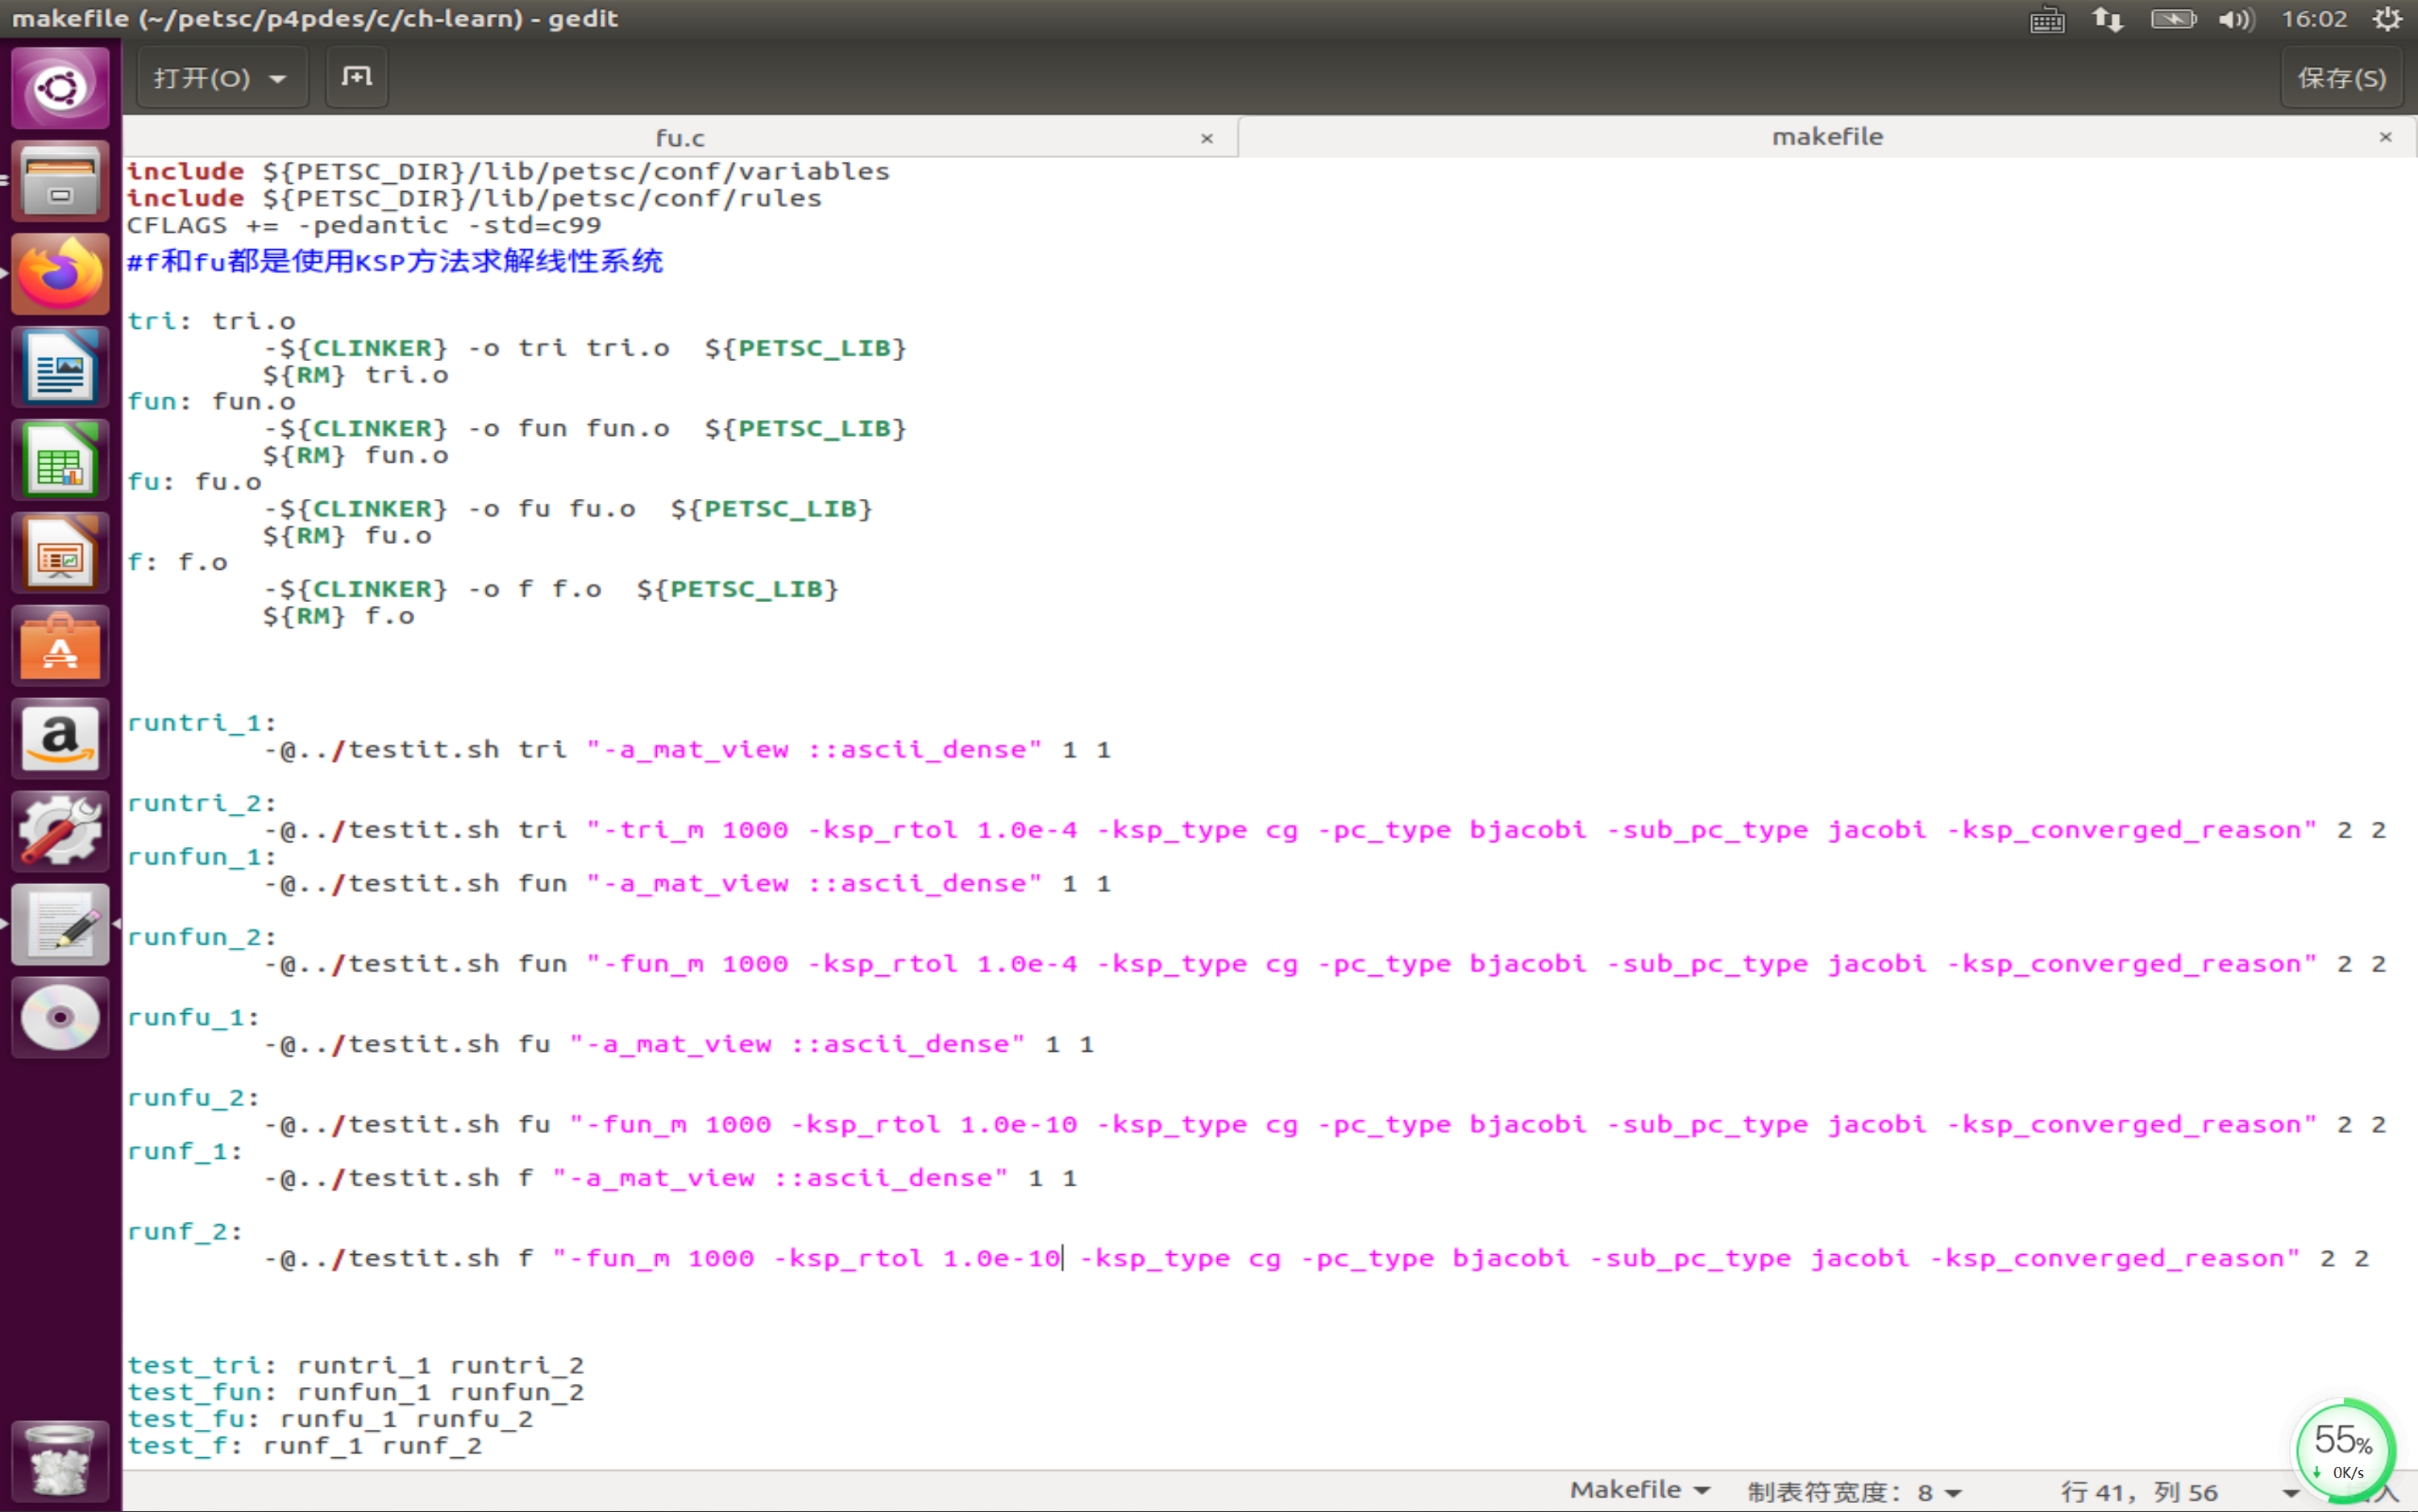Viewport: 2418px width, 1512px height.
Task: Launch LibreOffice Writer from dock
Action: 60,367
